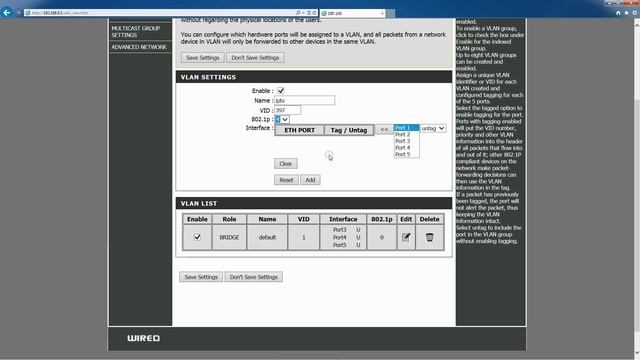Click the ETH PORT column header
Screen dimensions: 640x360
300,130
